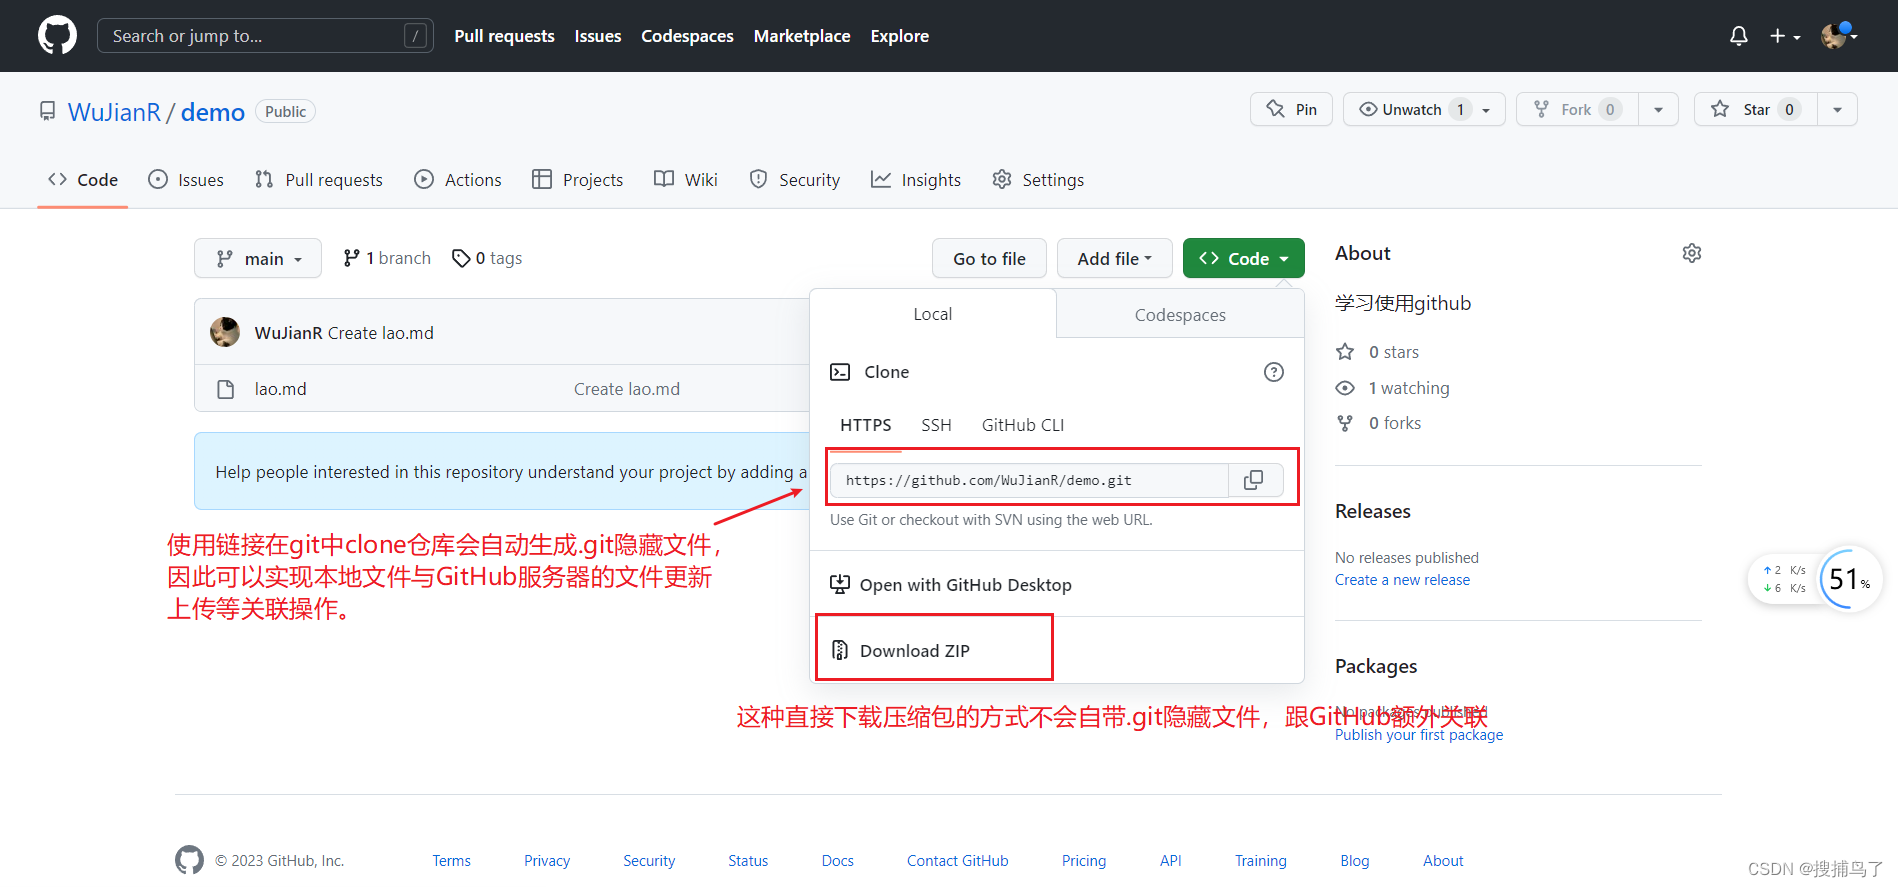Select the Code repository tab
The image size is (1898, 887).
pos(83,179)
